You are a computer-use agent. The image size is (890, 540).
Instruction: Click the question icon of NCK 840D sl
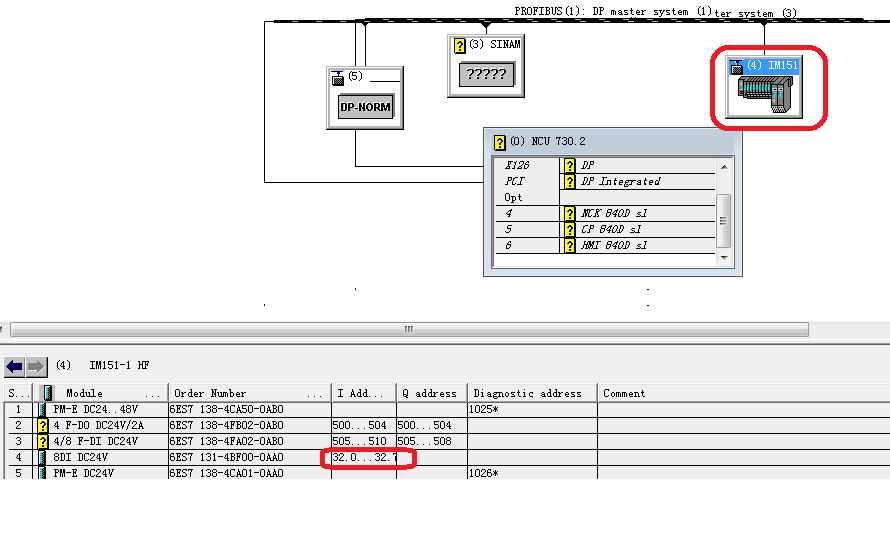click(x=569, y=214)
